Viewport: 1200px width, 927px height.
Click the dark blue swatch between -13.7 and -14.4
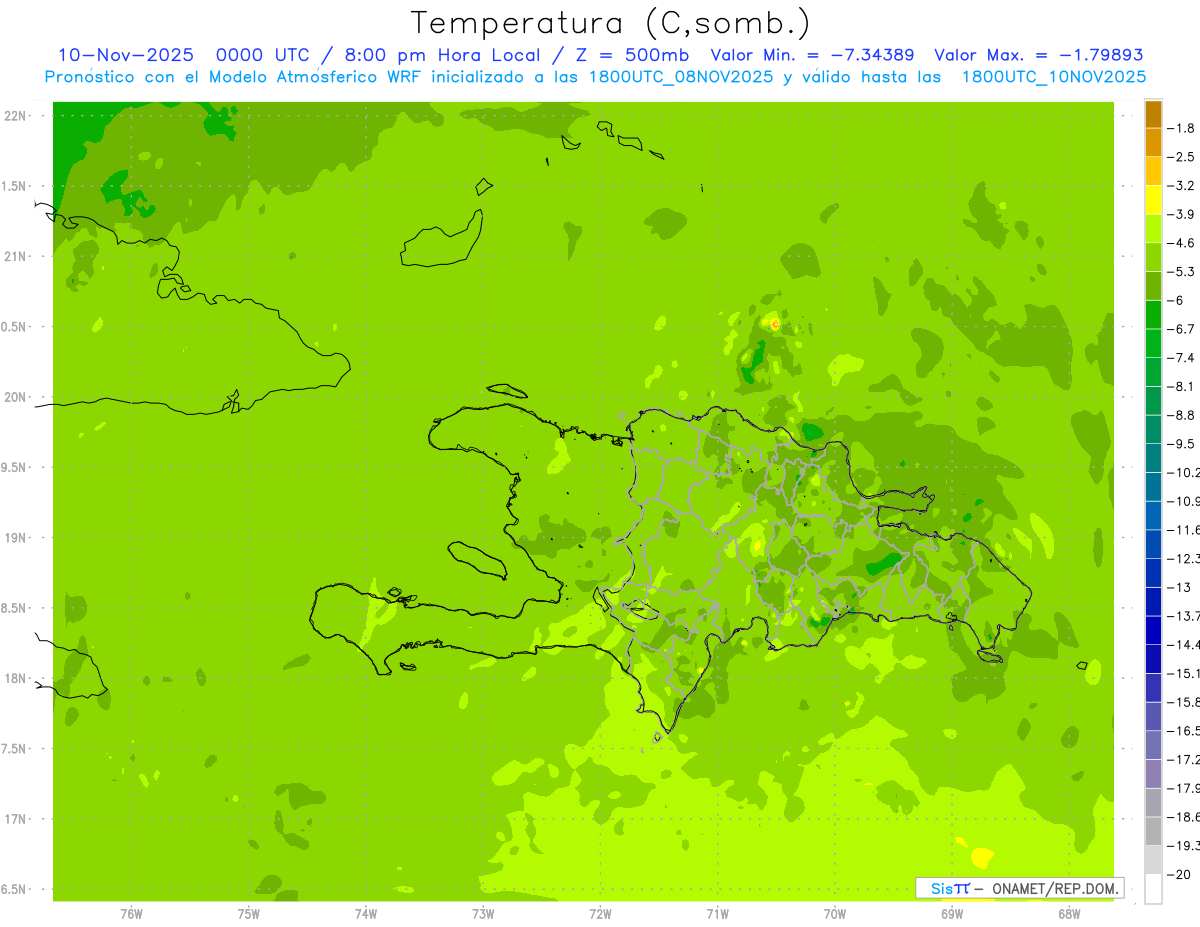(x=1153, y=630)
